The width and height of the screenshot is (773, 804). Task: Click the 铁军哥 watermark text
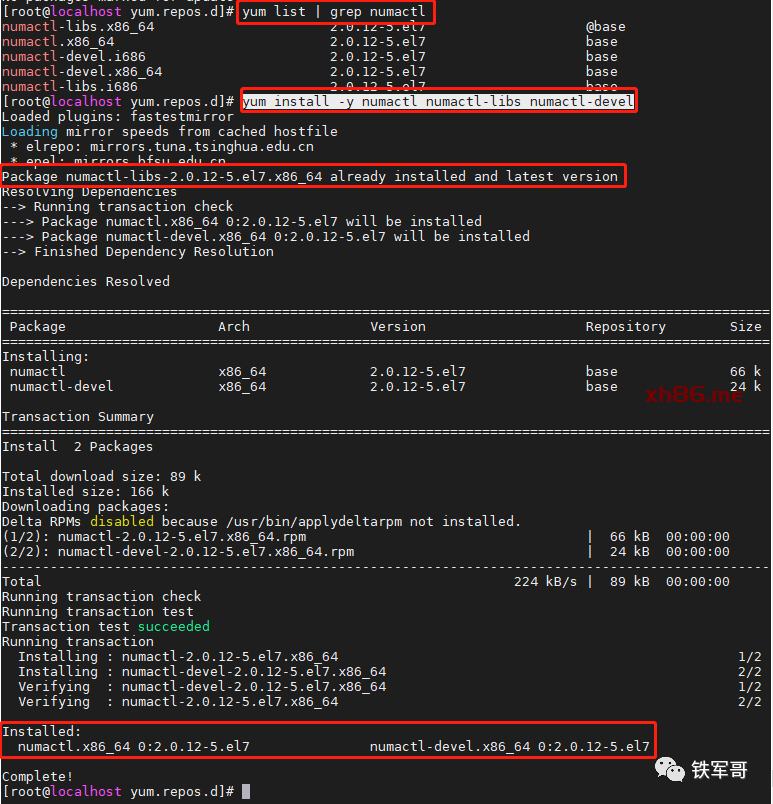(x=719, y=769)
